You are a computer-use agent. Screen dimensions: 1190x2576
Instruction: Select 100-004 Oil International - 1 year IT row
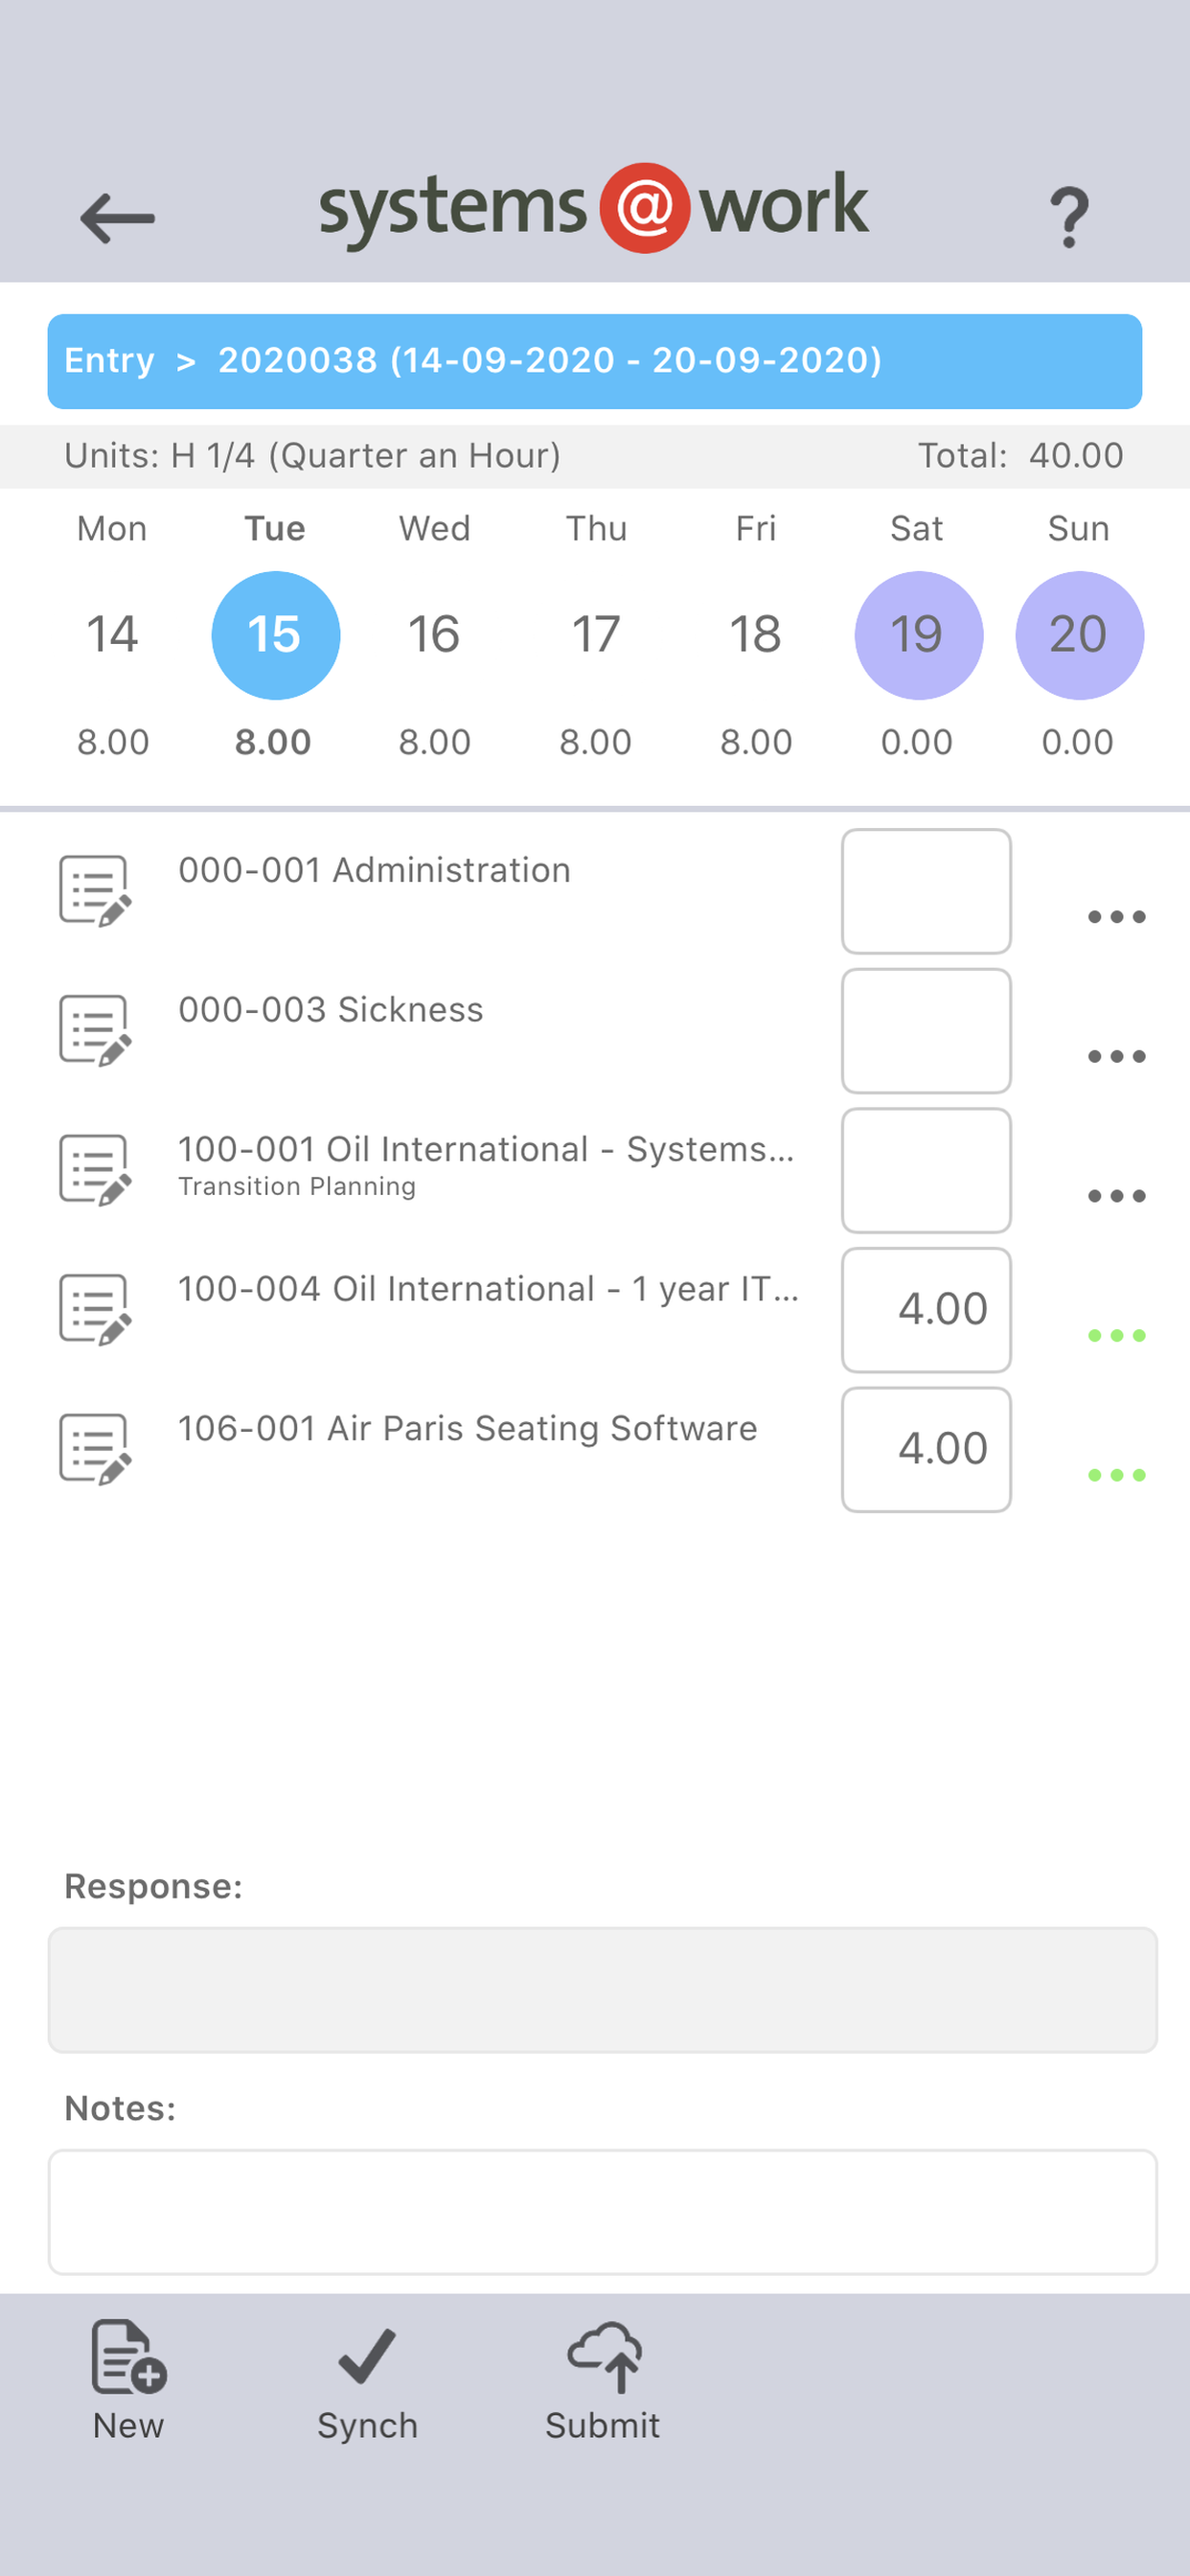coord(488,1290)
